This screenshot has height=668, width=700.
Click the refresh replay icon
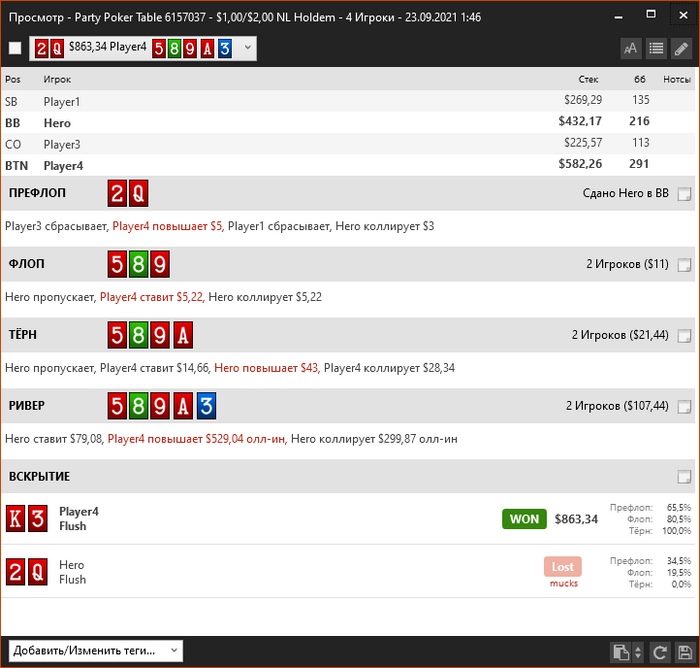[659, 652]
